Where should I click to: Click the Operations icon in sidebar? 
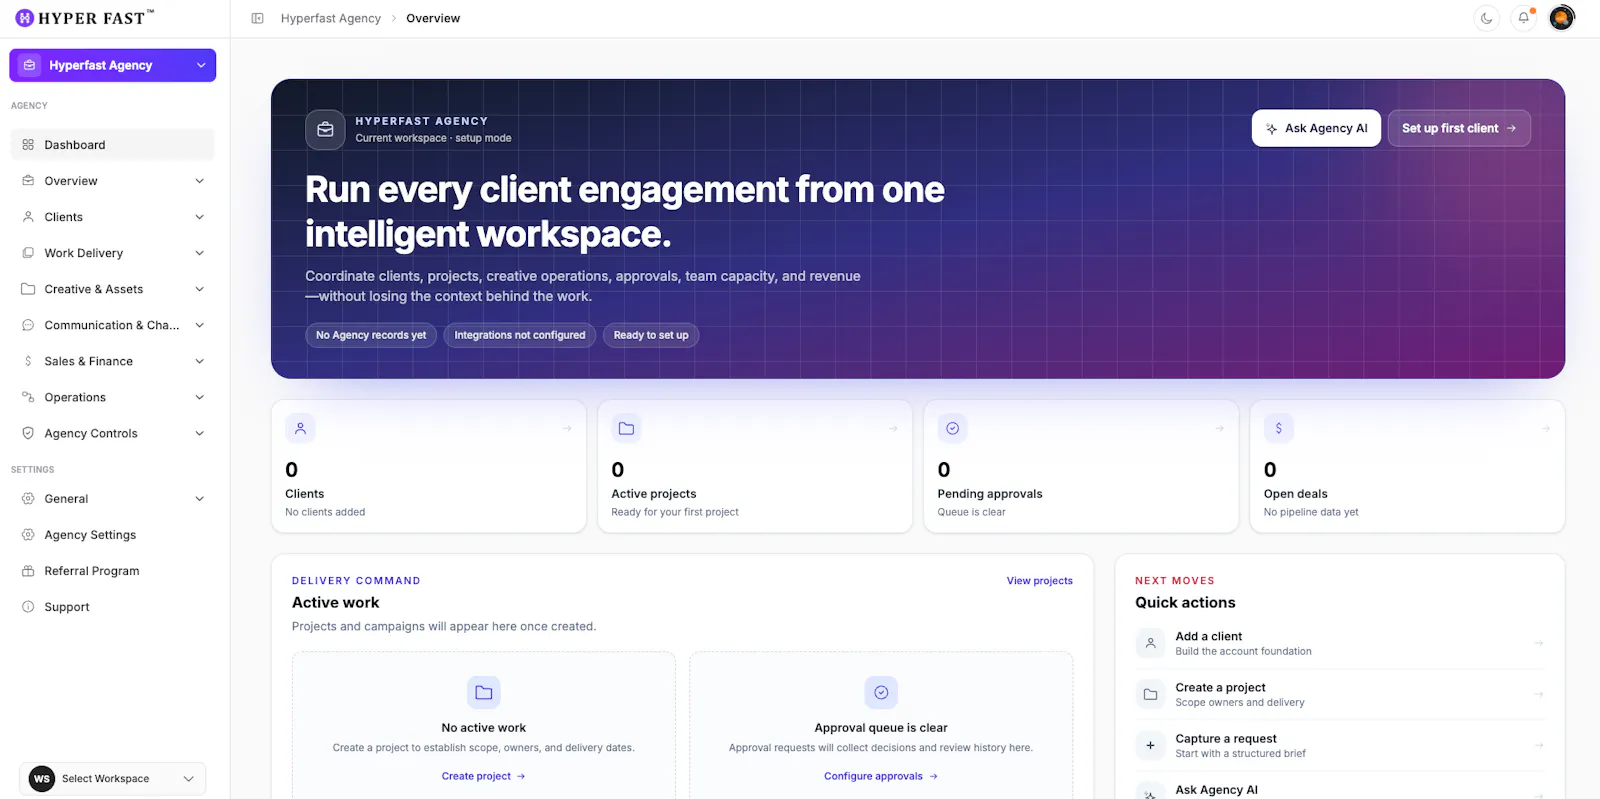[28, 397]
